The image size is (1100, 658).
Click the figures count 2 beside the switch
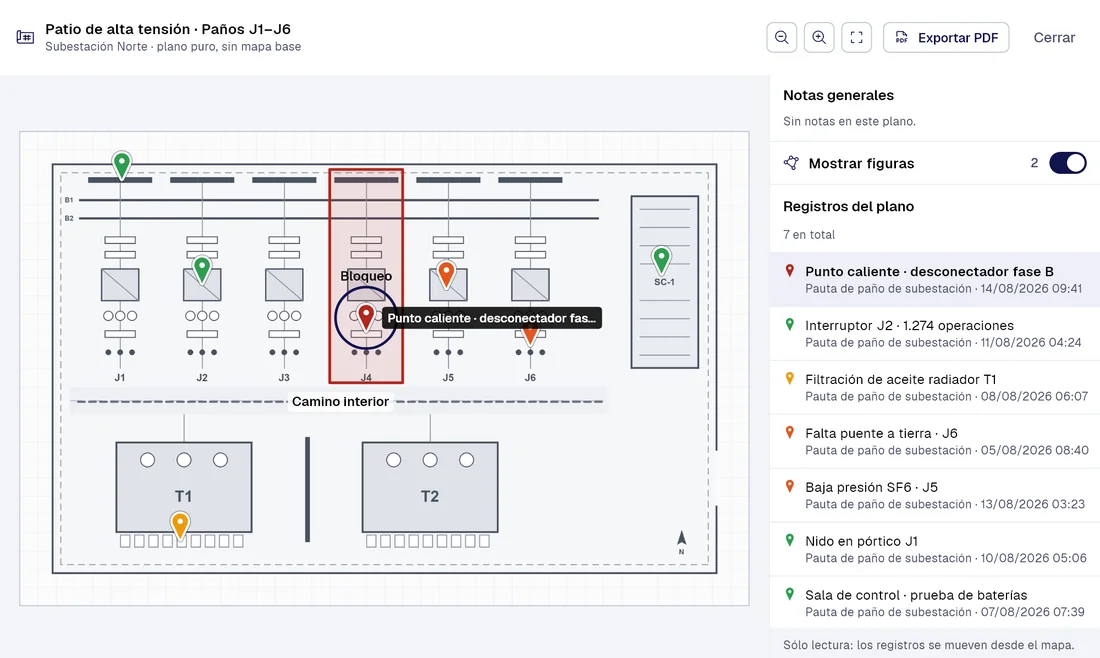(x=1034, y=163)
